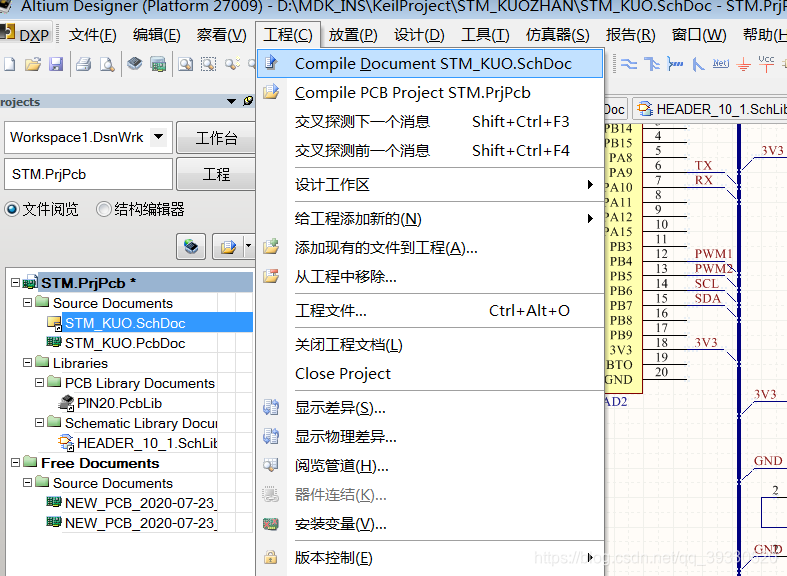Click the 工作台 button
The height and width of the screenshot is (576, 787).
click(x=216, y=137)
